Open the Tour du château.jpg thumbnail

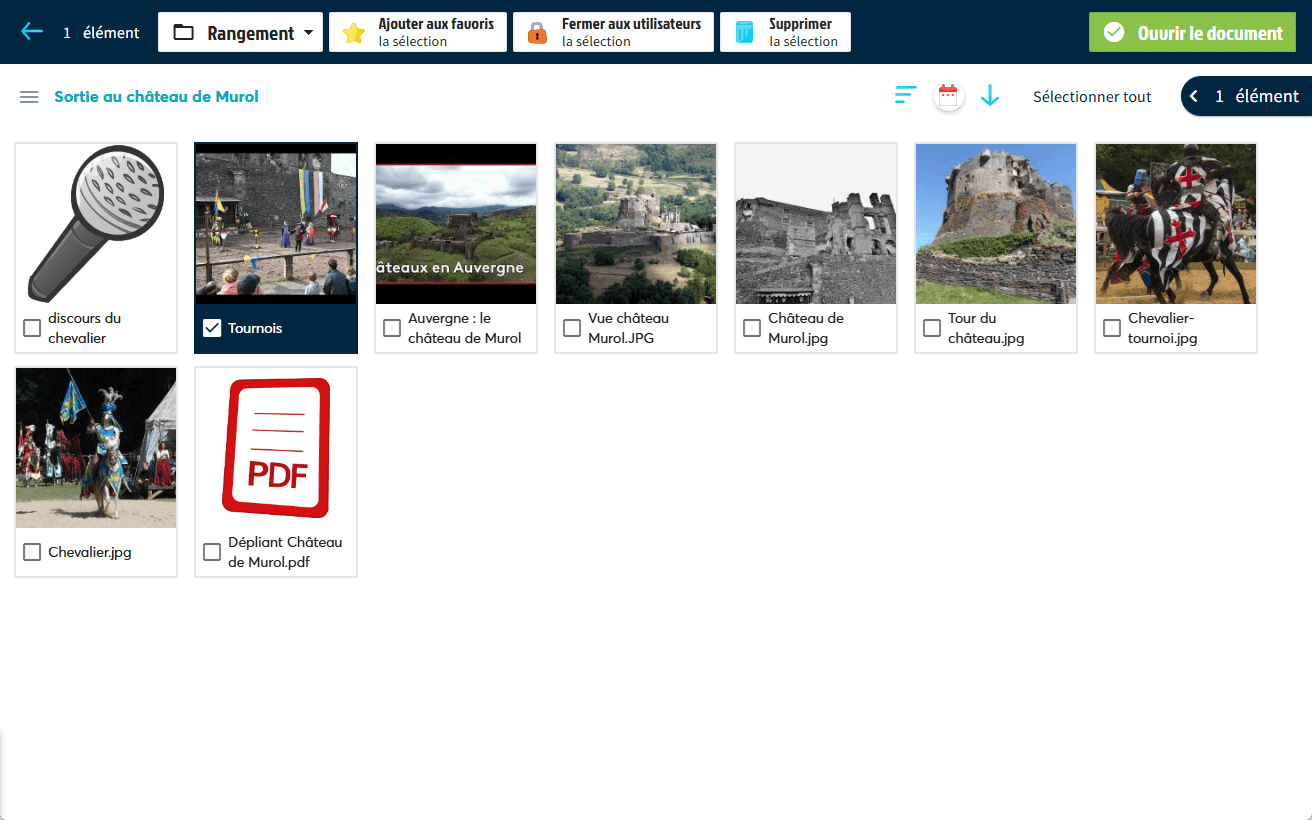pyautogui.click(x=996, y=224)
